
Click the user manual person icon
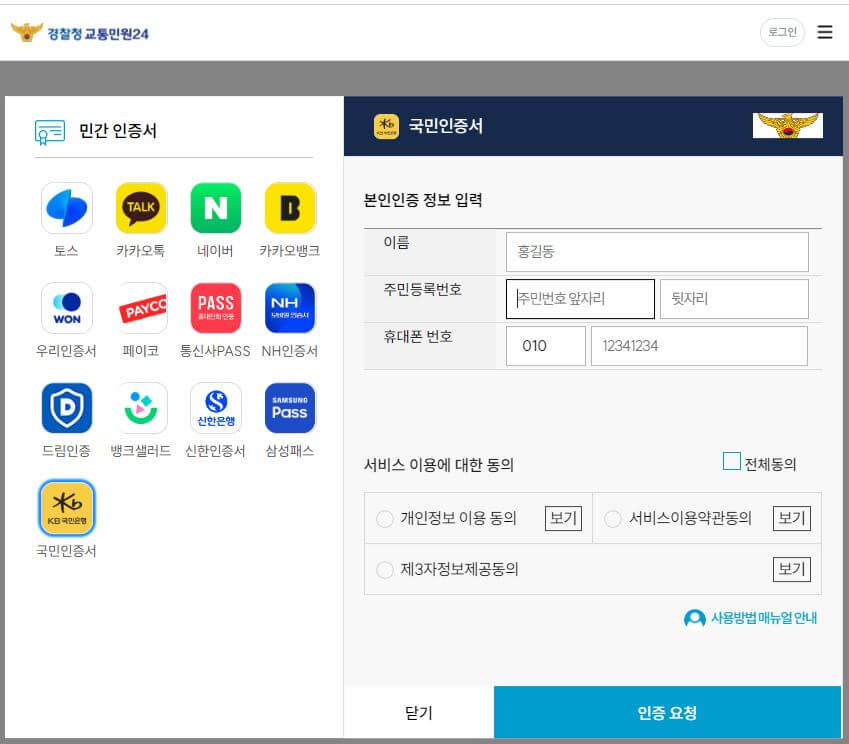click(695, 618)
